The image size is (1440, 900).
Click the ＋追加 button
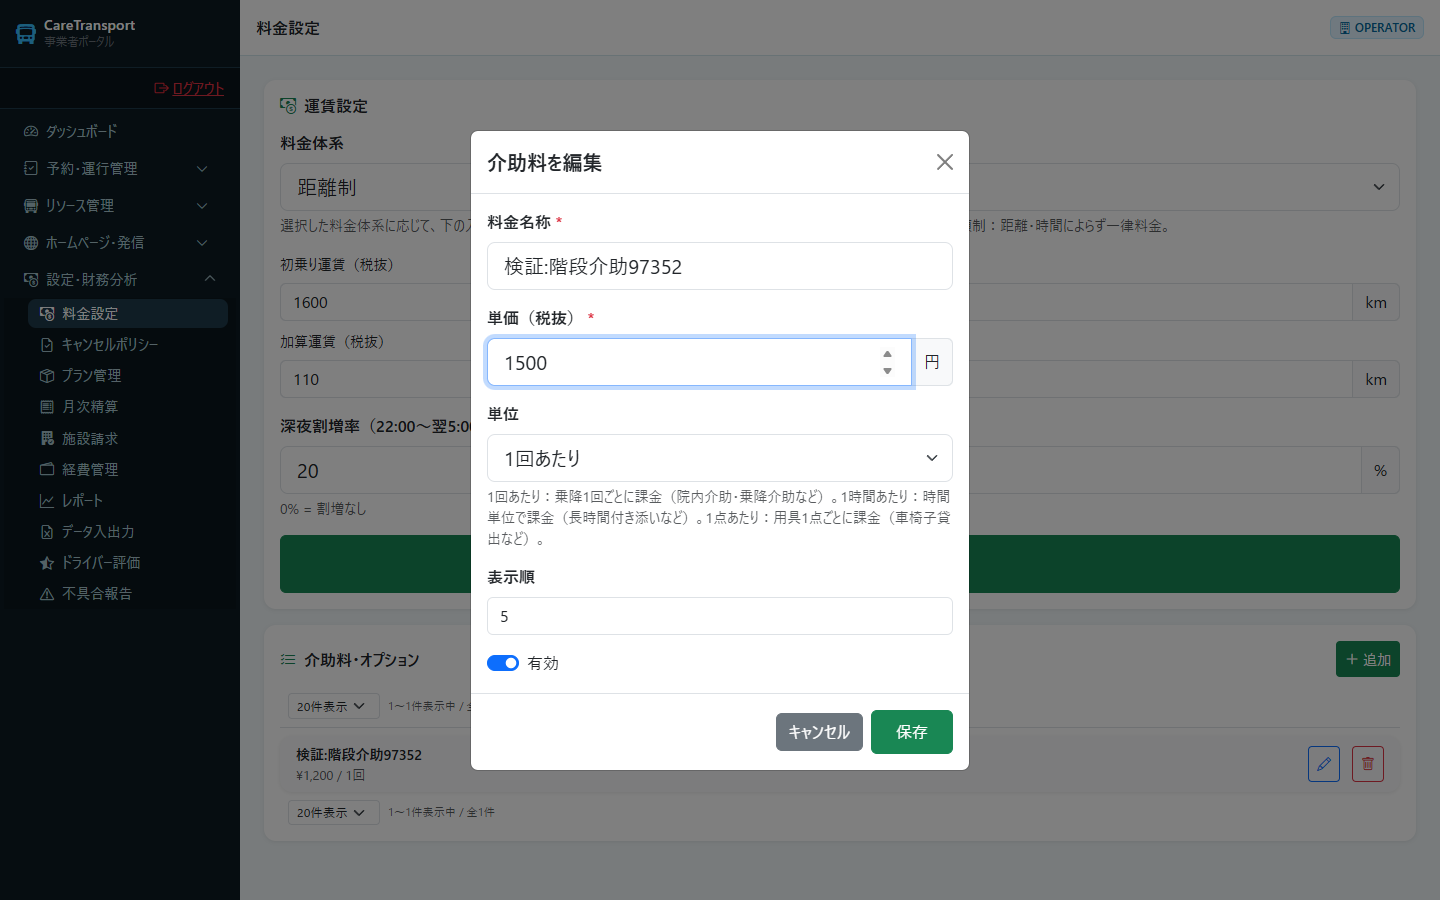pos(1368,659)
